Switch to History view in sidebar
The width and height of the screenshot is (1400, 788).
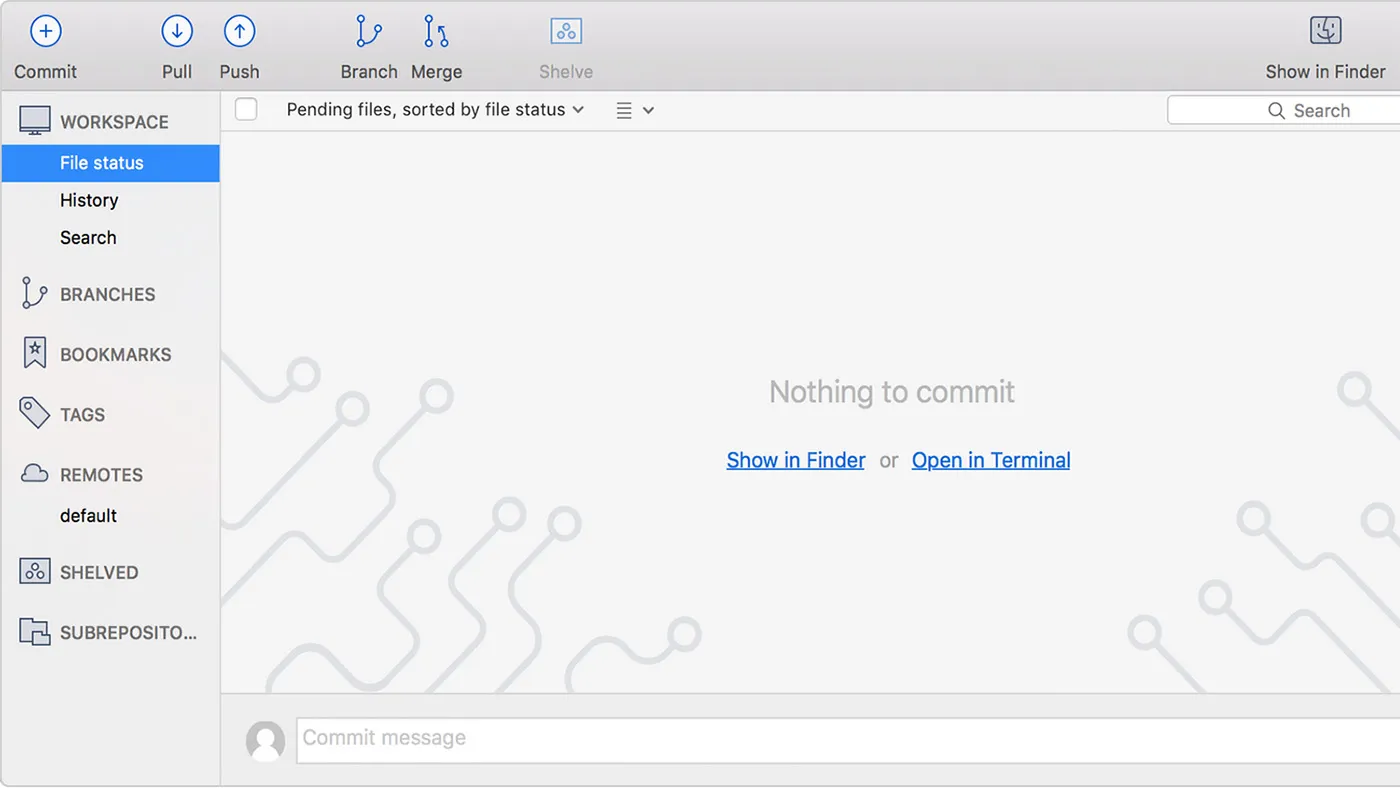(89, 201)
